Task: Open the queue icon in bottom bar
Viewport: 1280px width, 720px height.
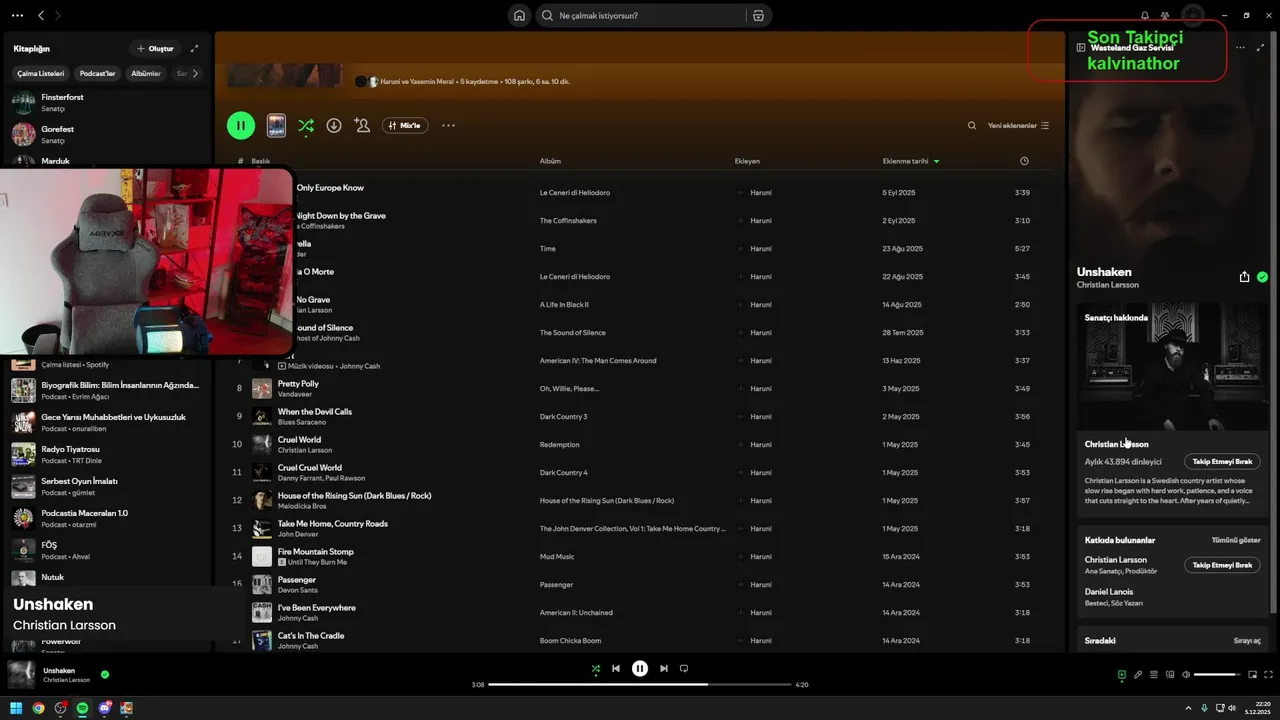Action: [x=1154, y=675]
